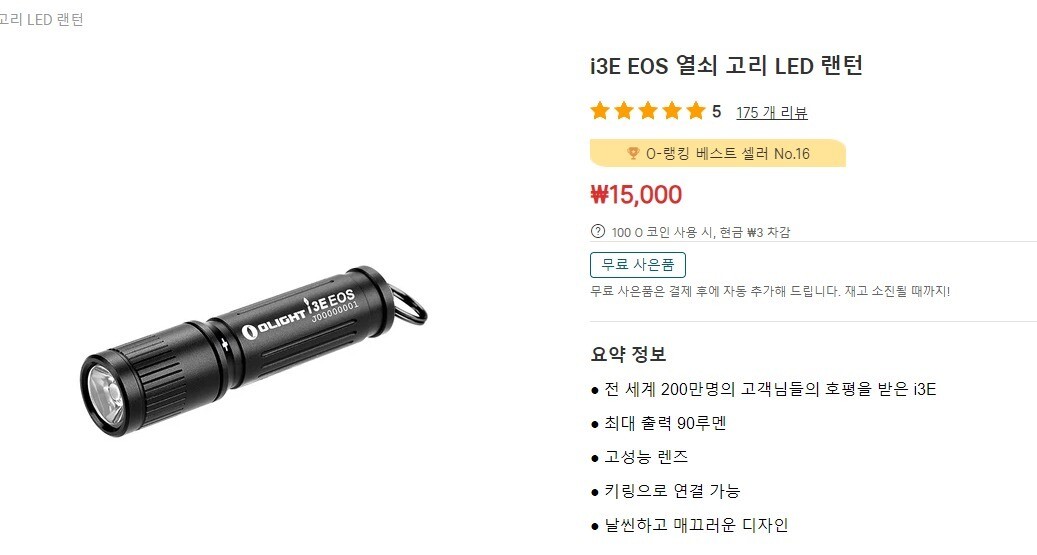Click the trophy icon in the best seller badge
Image resolution: width=1037 pixels, height=555 pixels.
[633, 153]
